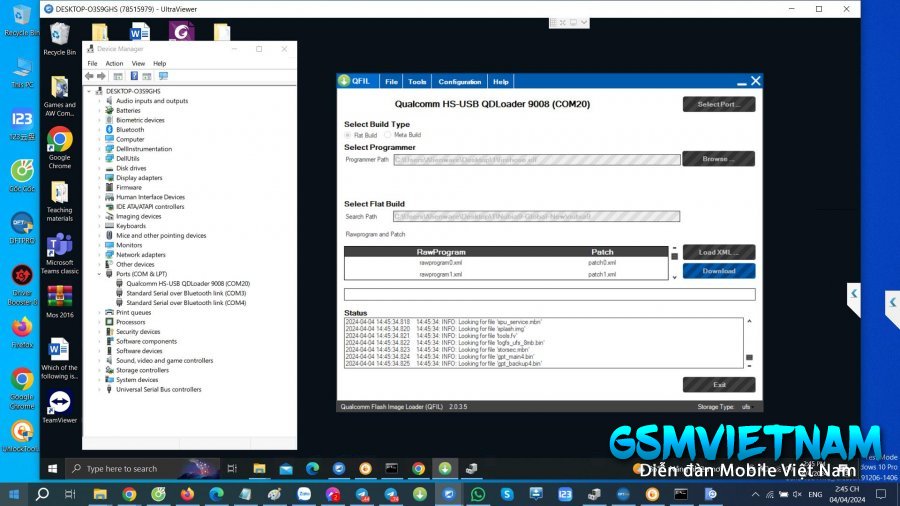Expand the Display adapters node

pyautogui.click(x=99, y=178)
